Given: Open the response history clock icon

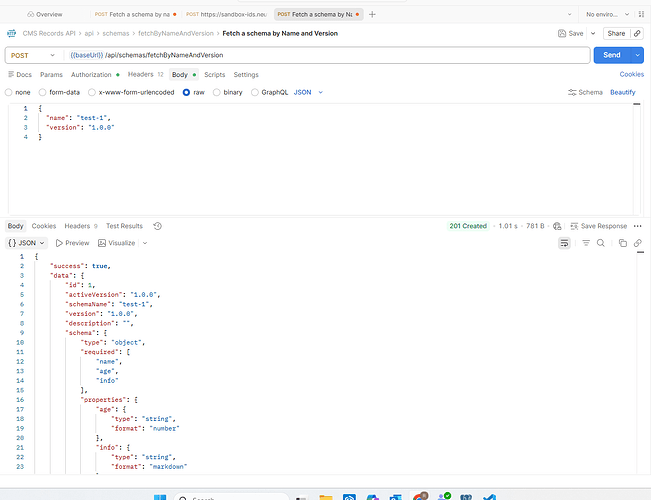Looking at the screenshot, I should coord(157,226).
